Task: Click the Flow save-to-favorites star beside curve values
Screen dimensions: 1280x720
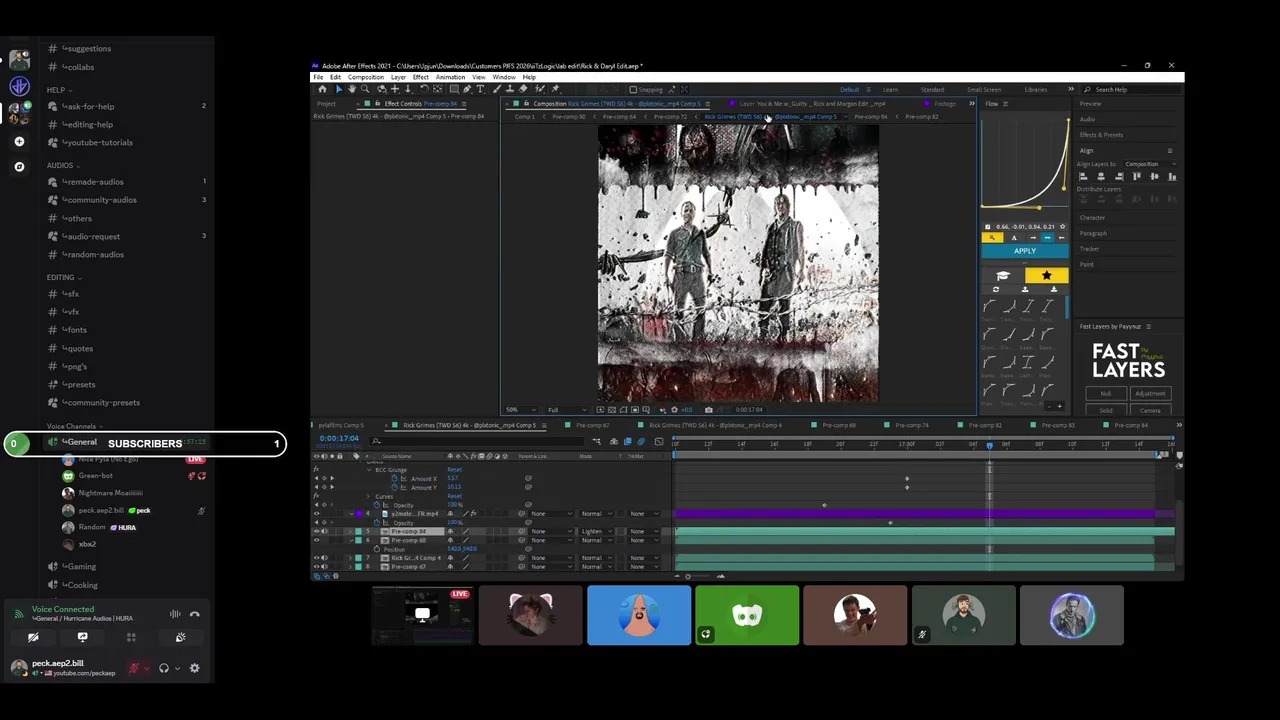Action: 1063,226
